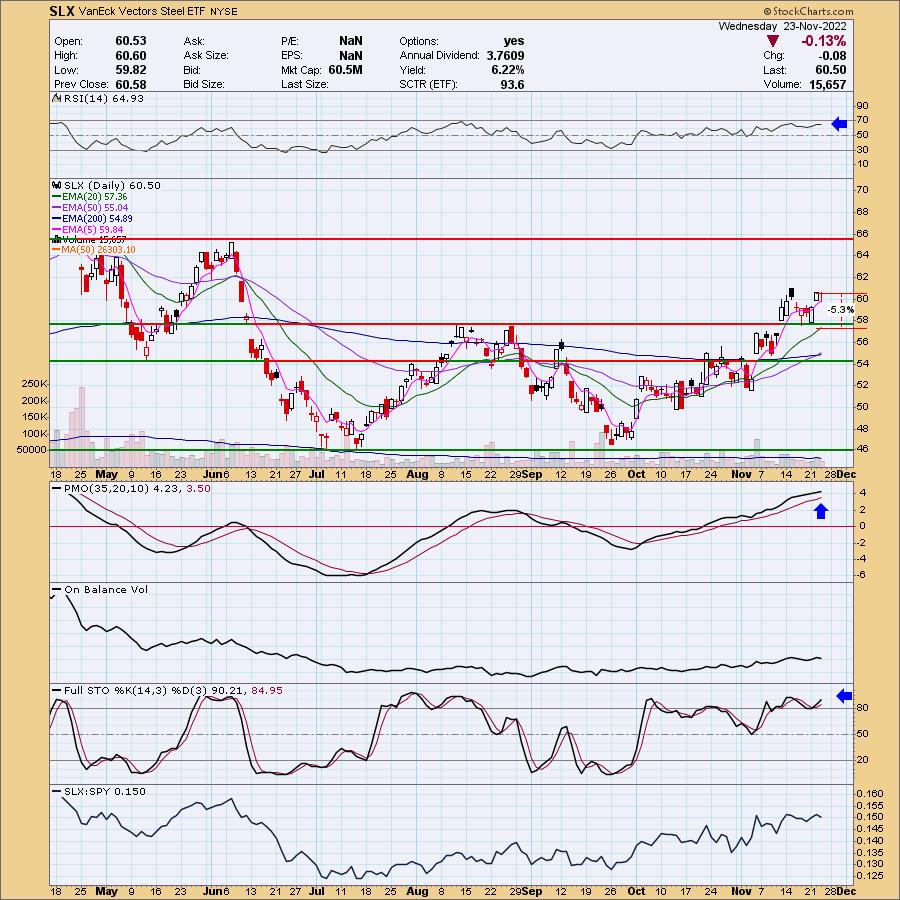900x900 pixels.
Task: Click the Bid Size label in quote header
Action: click(x=204, y=84)
